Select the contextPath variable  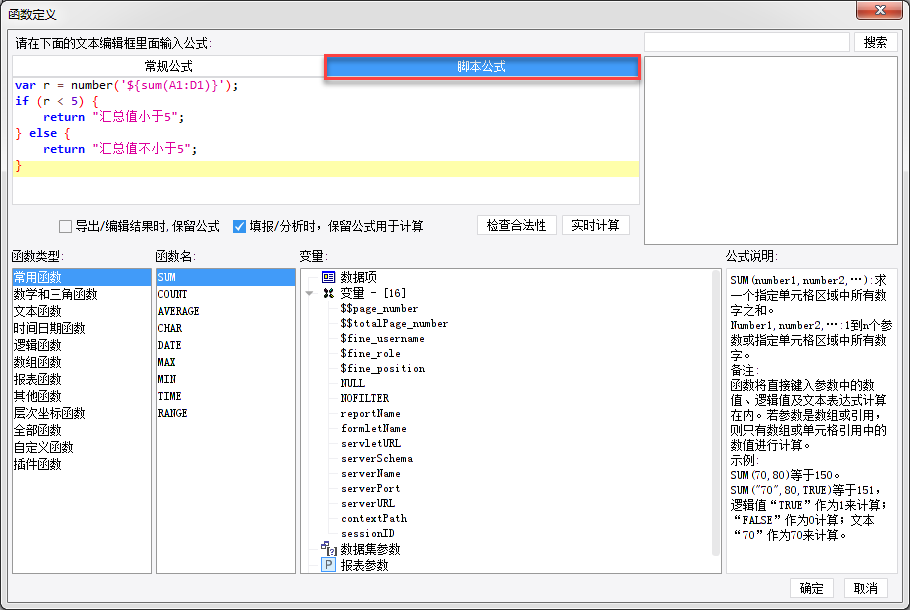374,518
